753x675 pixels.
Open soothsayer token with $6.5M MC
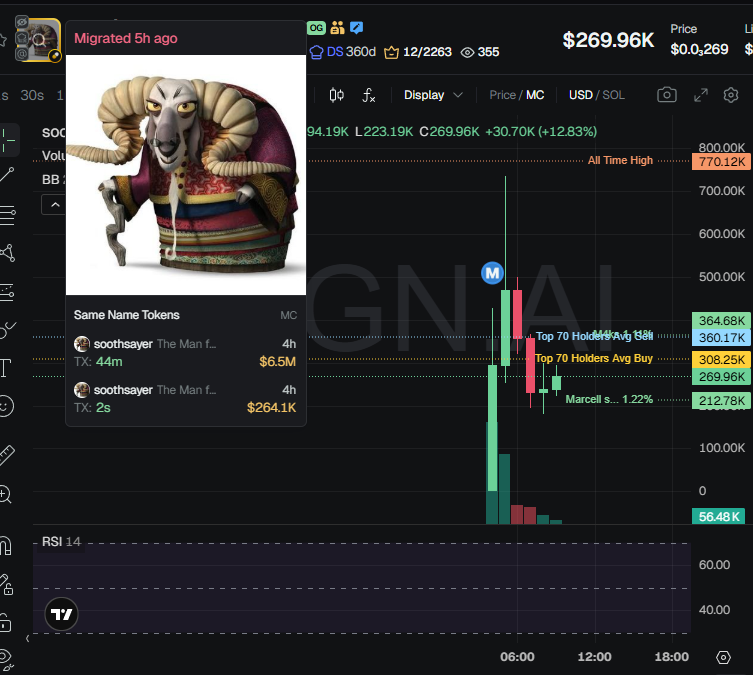tap(185, 352)
